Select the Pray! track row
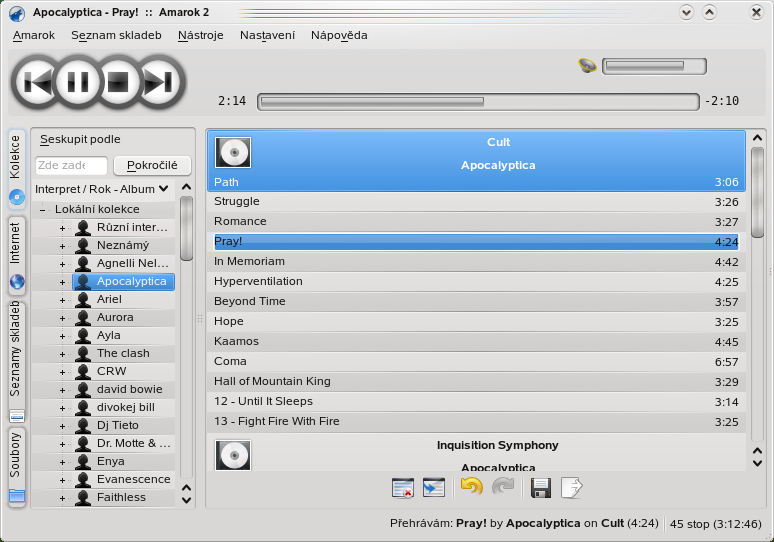 point(476,242)
